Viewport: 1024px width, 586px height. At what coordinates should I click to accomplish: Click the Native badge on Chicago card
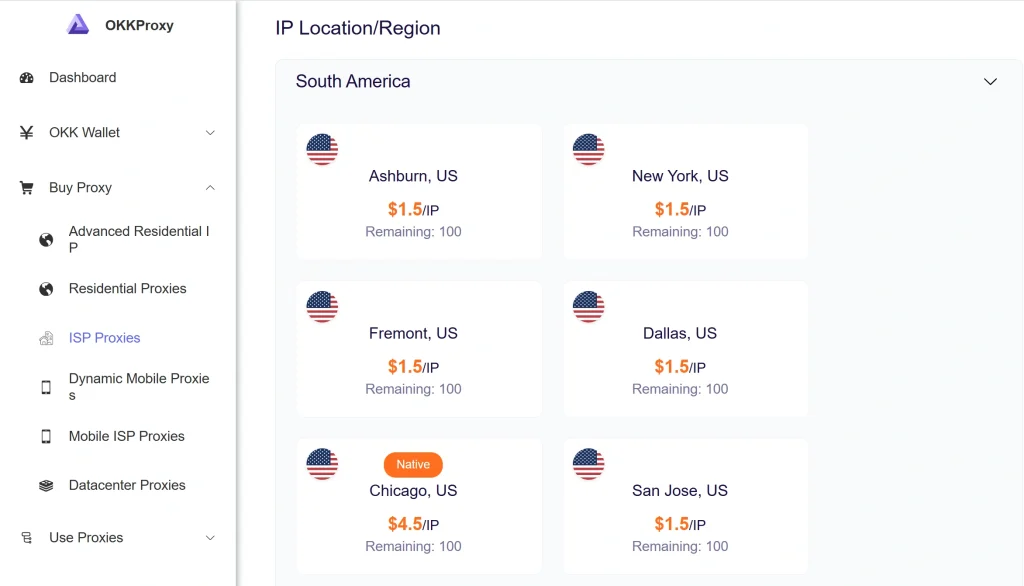(413, 464)
